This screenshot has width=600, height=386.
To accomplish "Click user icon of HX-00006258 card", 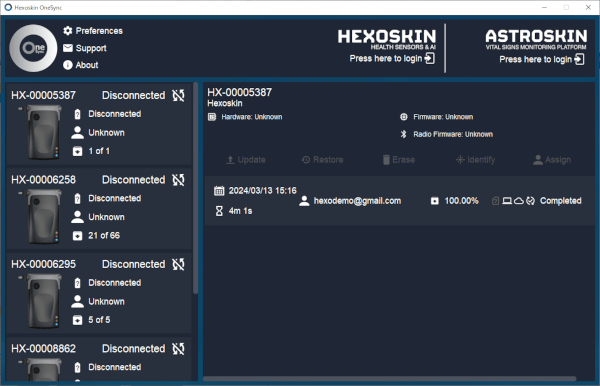I will 78,217.
